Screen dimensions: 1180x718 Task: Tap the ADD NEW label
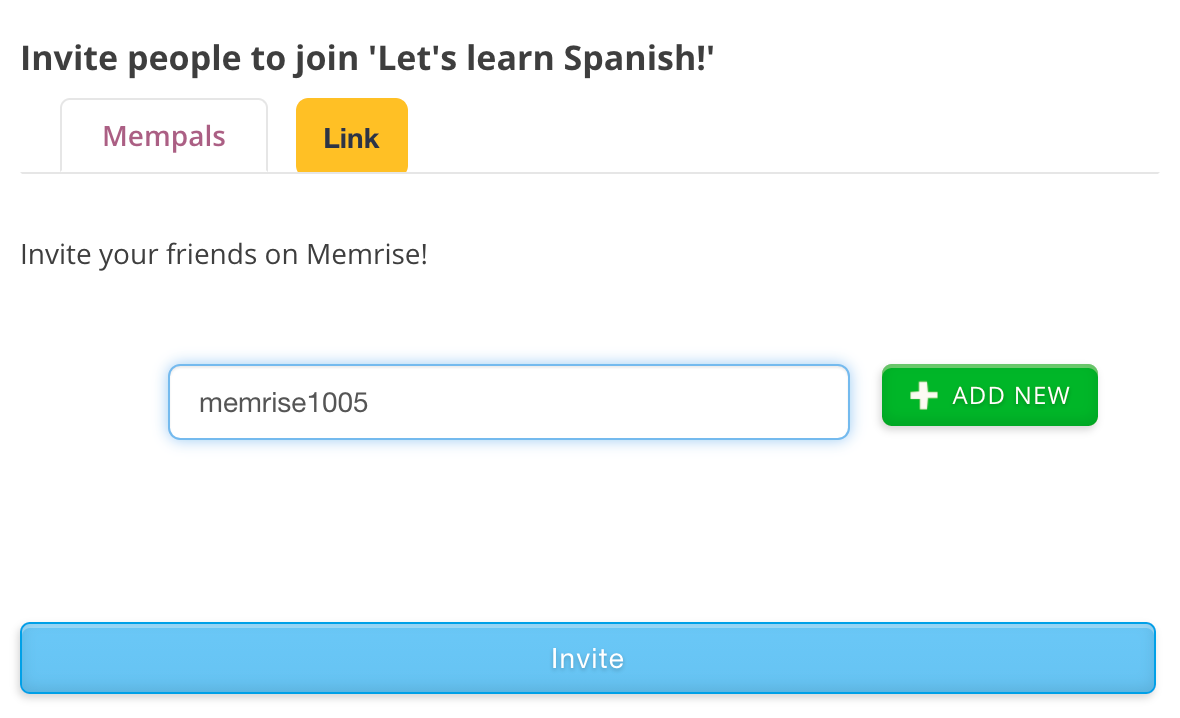coord(1010,396)
